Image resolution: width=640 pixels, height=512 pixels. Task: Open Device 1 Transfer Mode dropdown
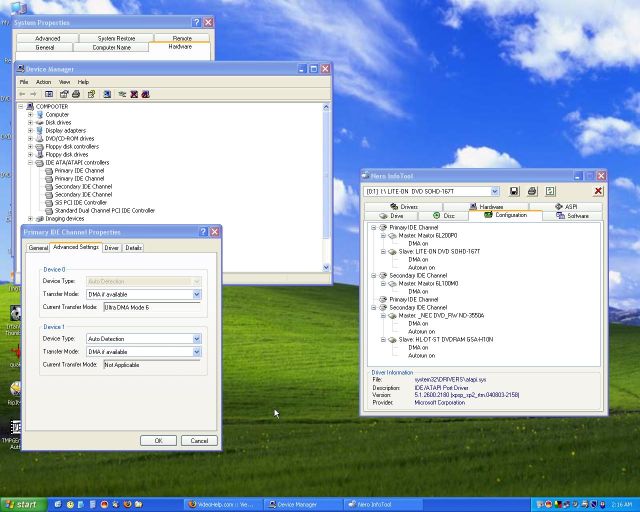pyautogui.click(x=197, y=352)
